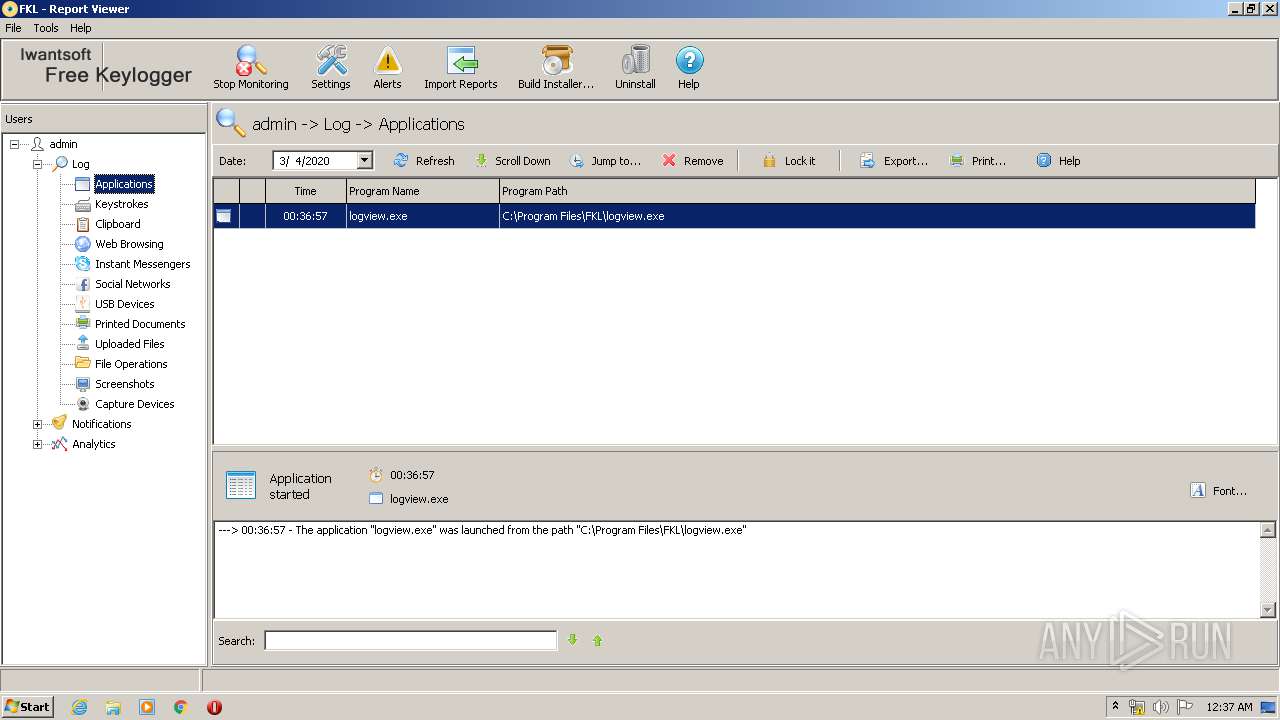
Task: Find previous search result up arrow
Action: tap(598, 640)
